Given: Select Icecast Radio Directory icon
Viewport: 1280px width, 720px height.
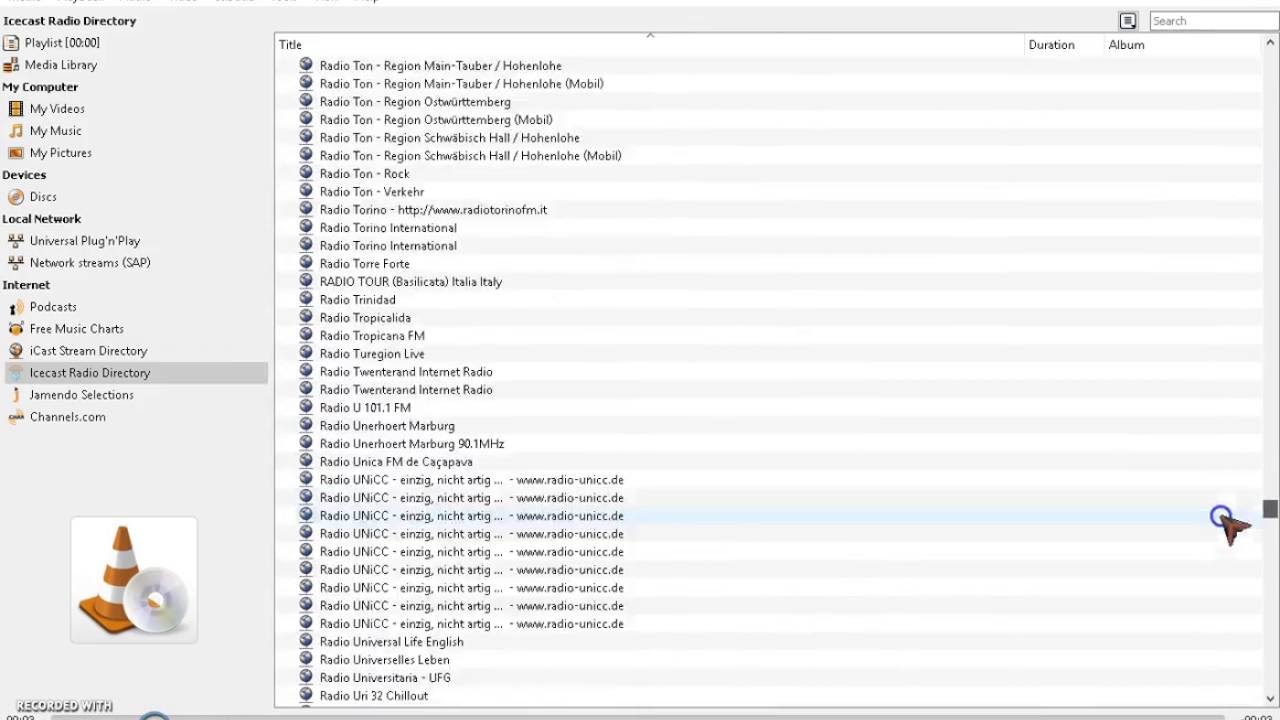Looking at the screenshot, I should pos(16,373).
